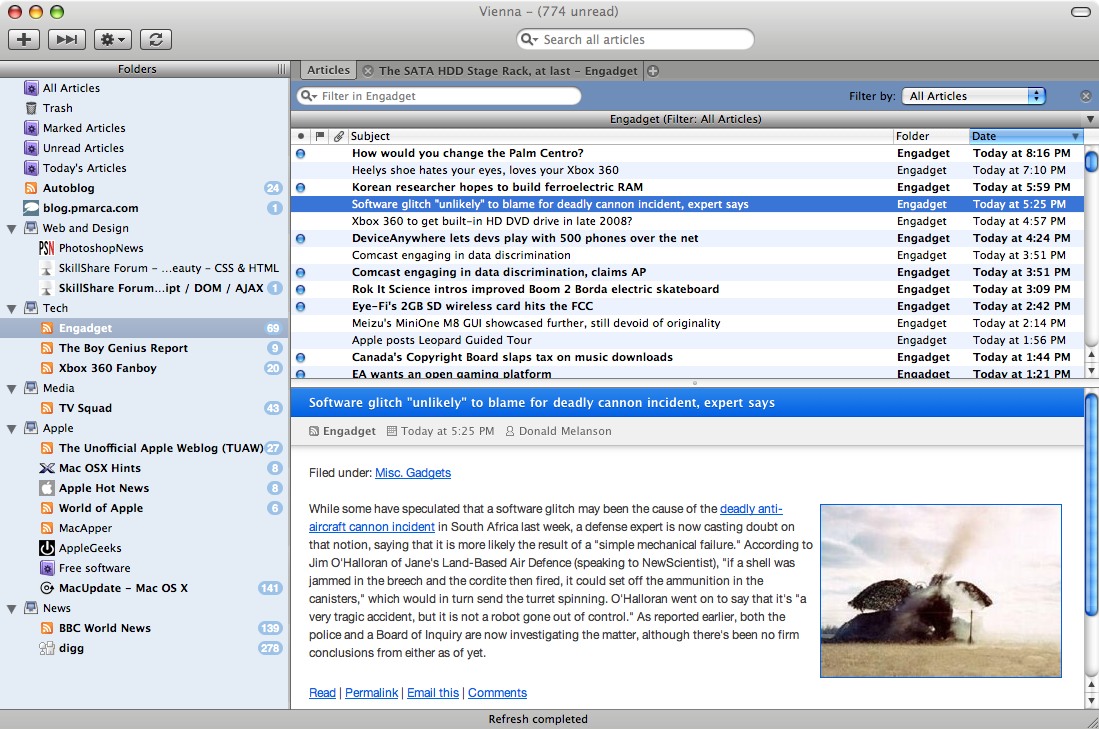Sort by the Folder column header
This screenshot has height=729, width=1099.
pyautogui.click(x=931, y=136)
